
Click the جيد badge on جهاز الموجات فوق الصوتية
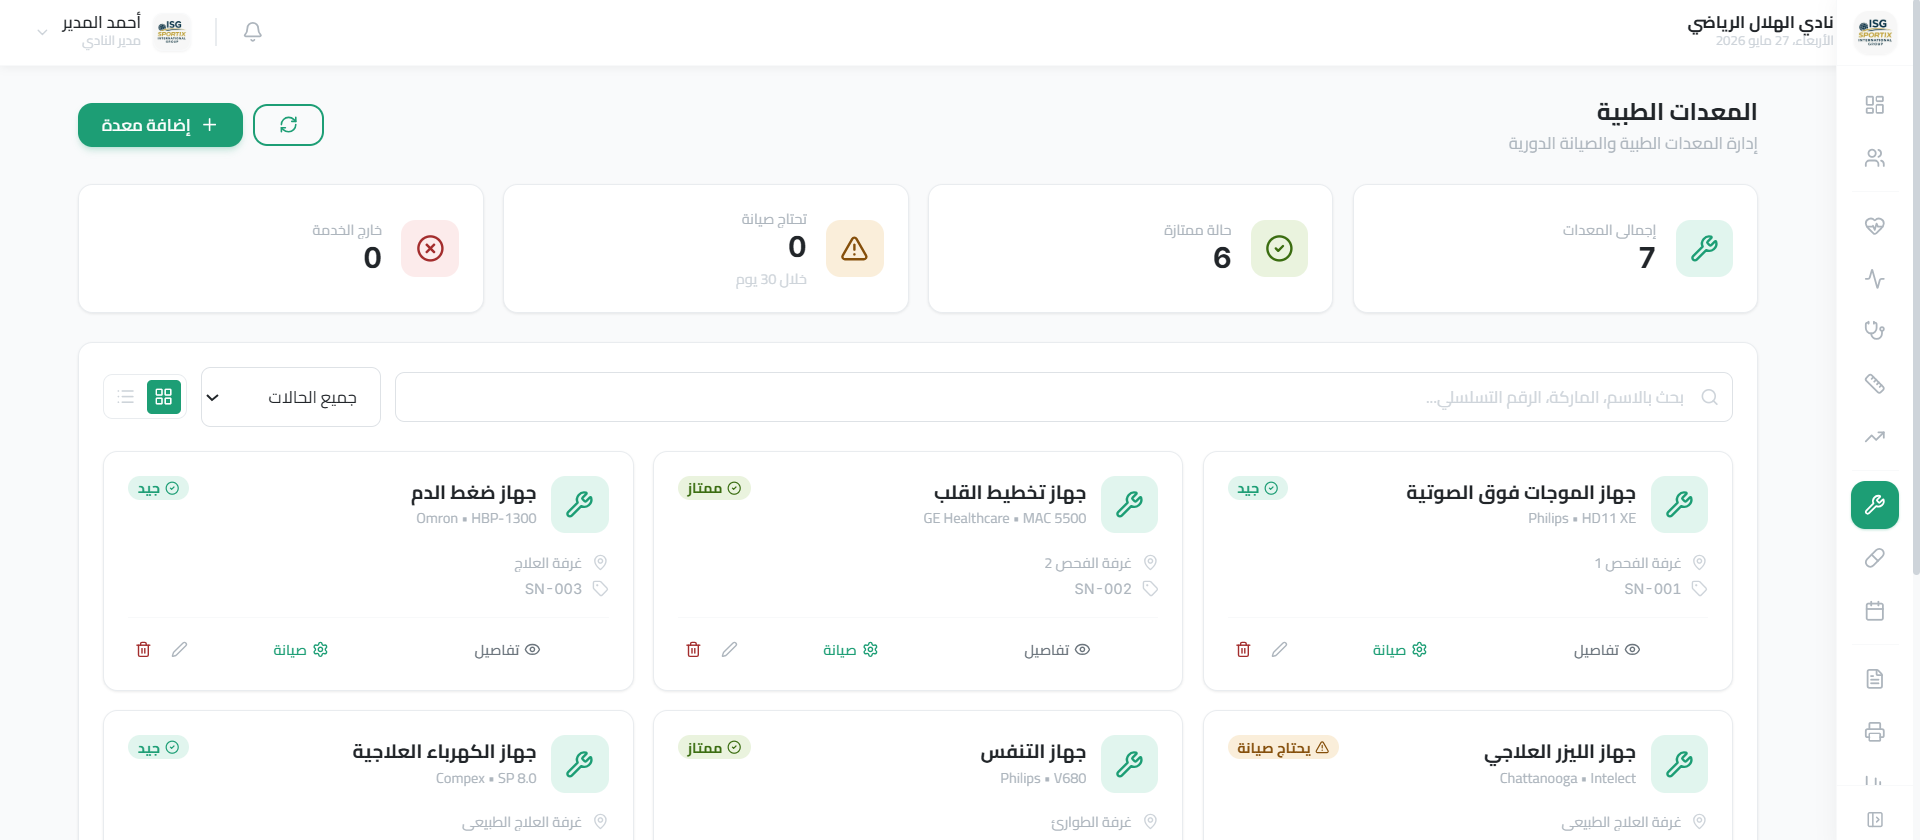pyautogui.click(x=1258, y=488)
